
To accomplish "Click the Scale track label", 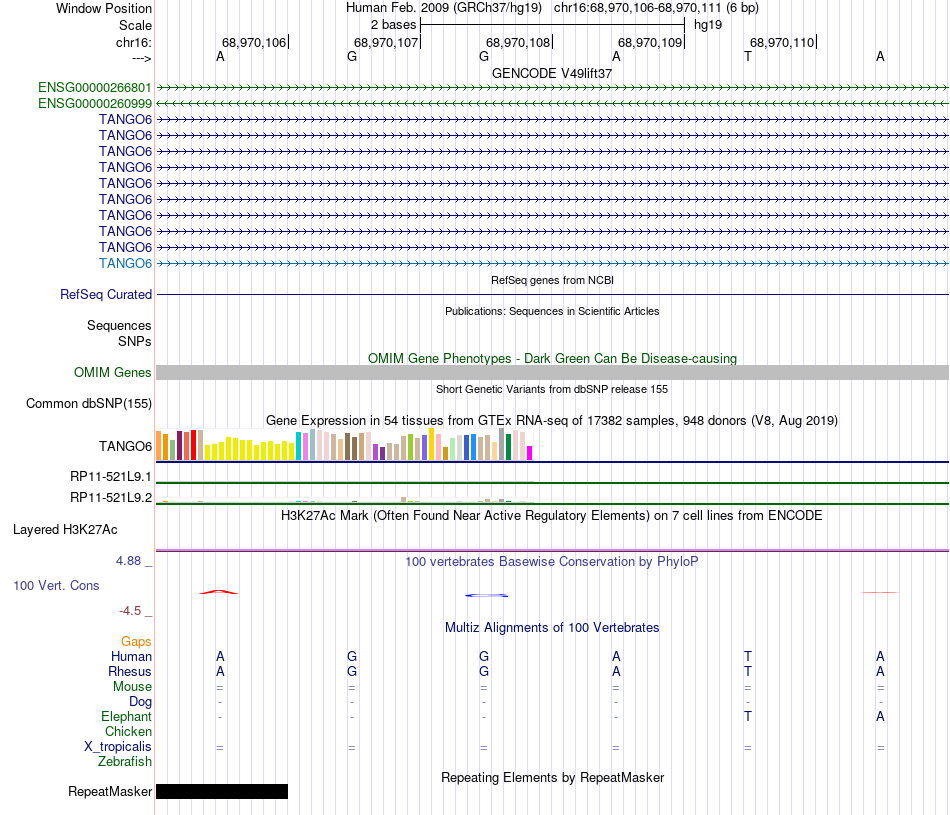I will click(x=135, y=25).
